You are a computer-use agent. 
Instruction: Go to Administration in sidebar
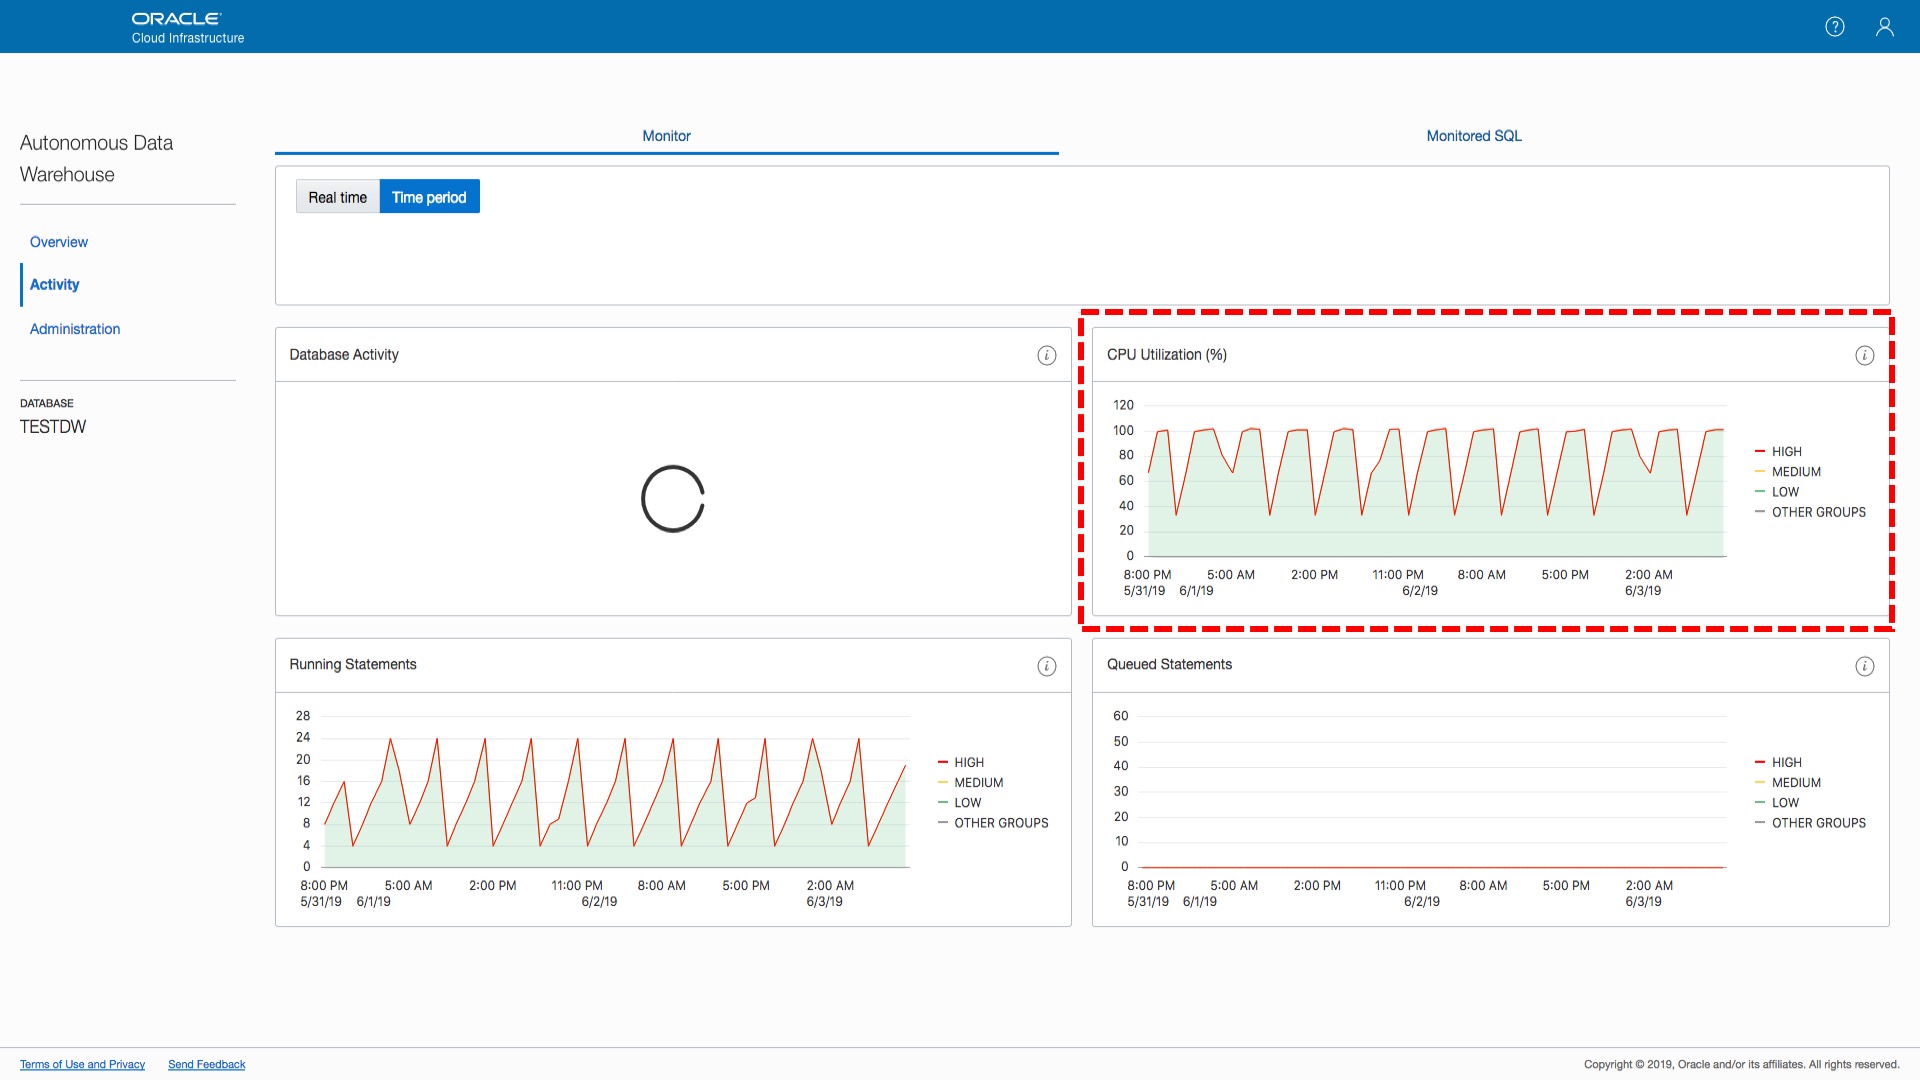[75, 329]
